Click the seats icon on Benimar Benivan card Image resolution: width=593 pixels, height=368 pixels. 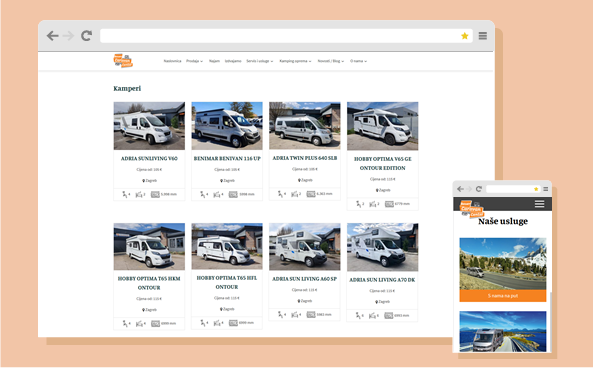(203, 194)
